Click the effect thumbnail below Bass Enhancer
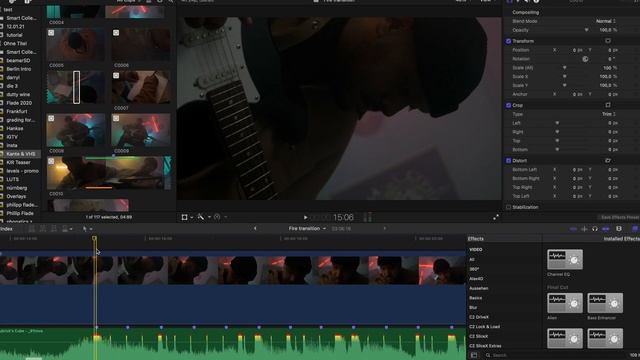 (x=605, y=338)
